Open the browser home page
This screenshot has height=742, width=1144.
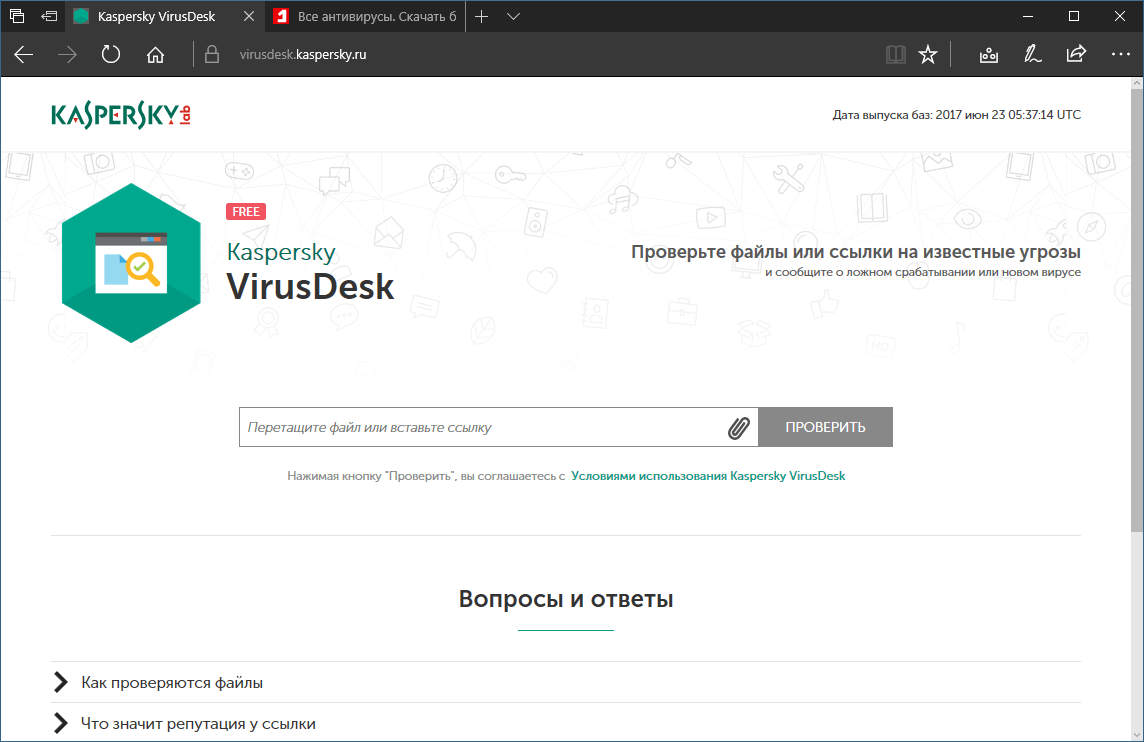point(155,55)
